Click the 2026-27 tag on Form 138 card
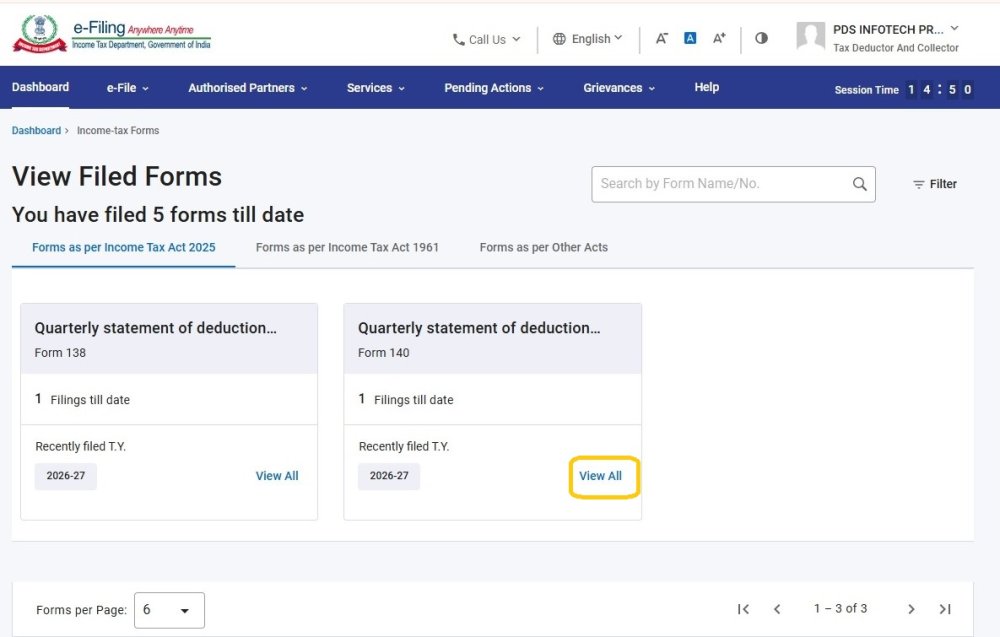 [x=66, y=476]
